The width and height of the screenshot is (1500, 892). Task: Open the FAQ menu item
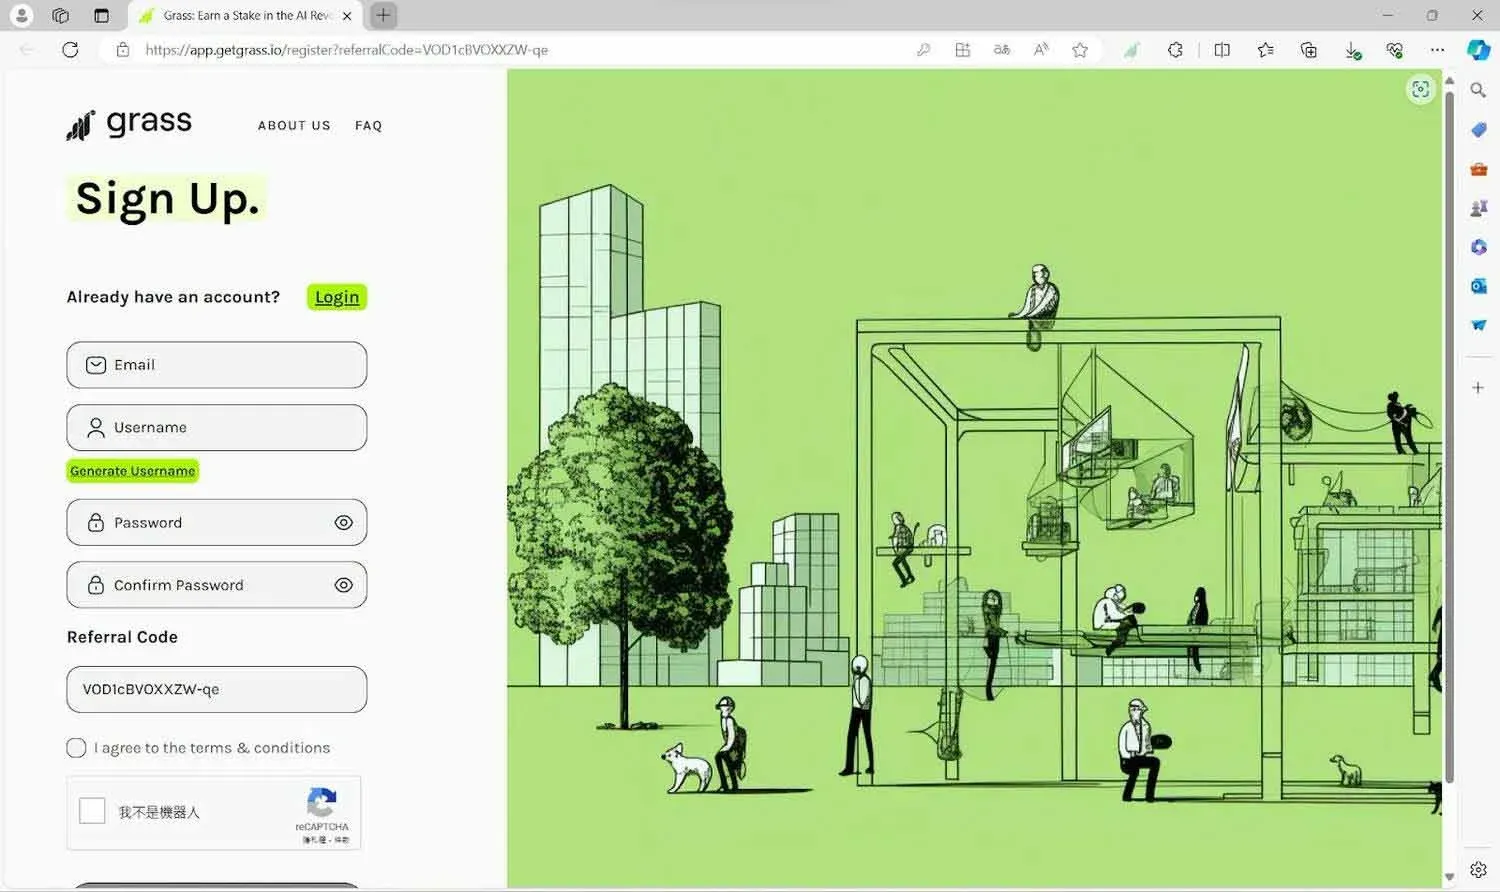pos(368,125)
